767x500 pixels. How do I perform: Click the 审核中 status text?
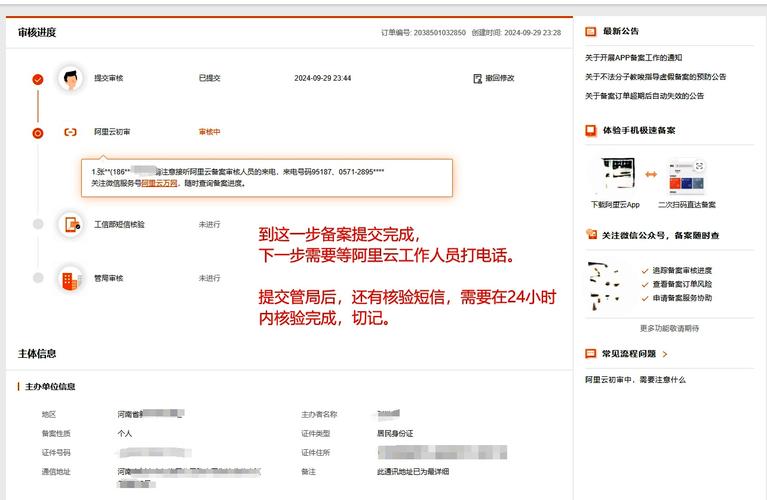pos(209,132)
